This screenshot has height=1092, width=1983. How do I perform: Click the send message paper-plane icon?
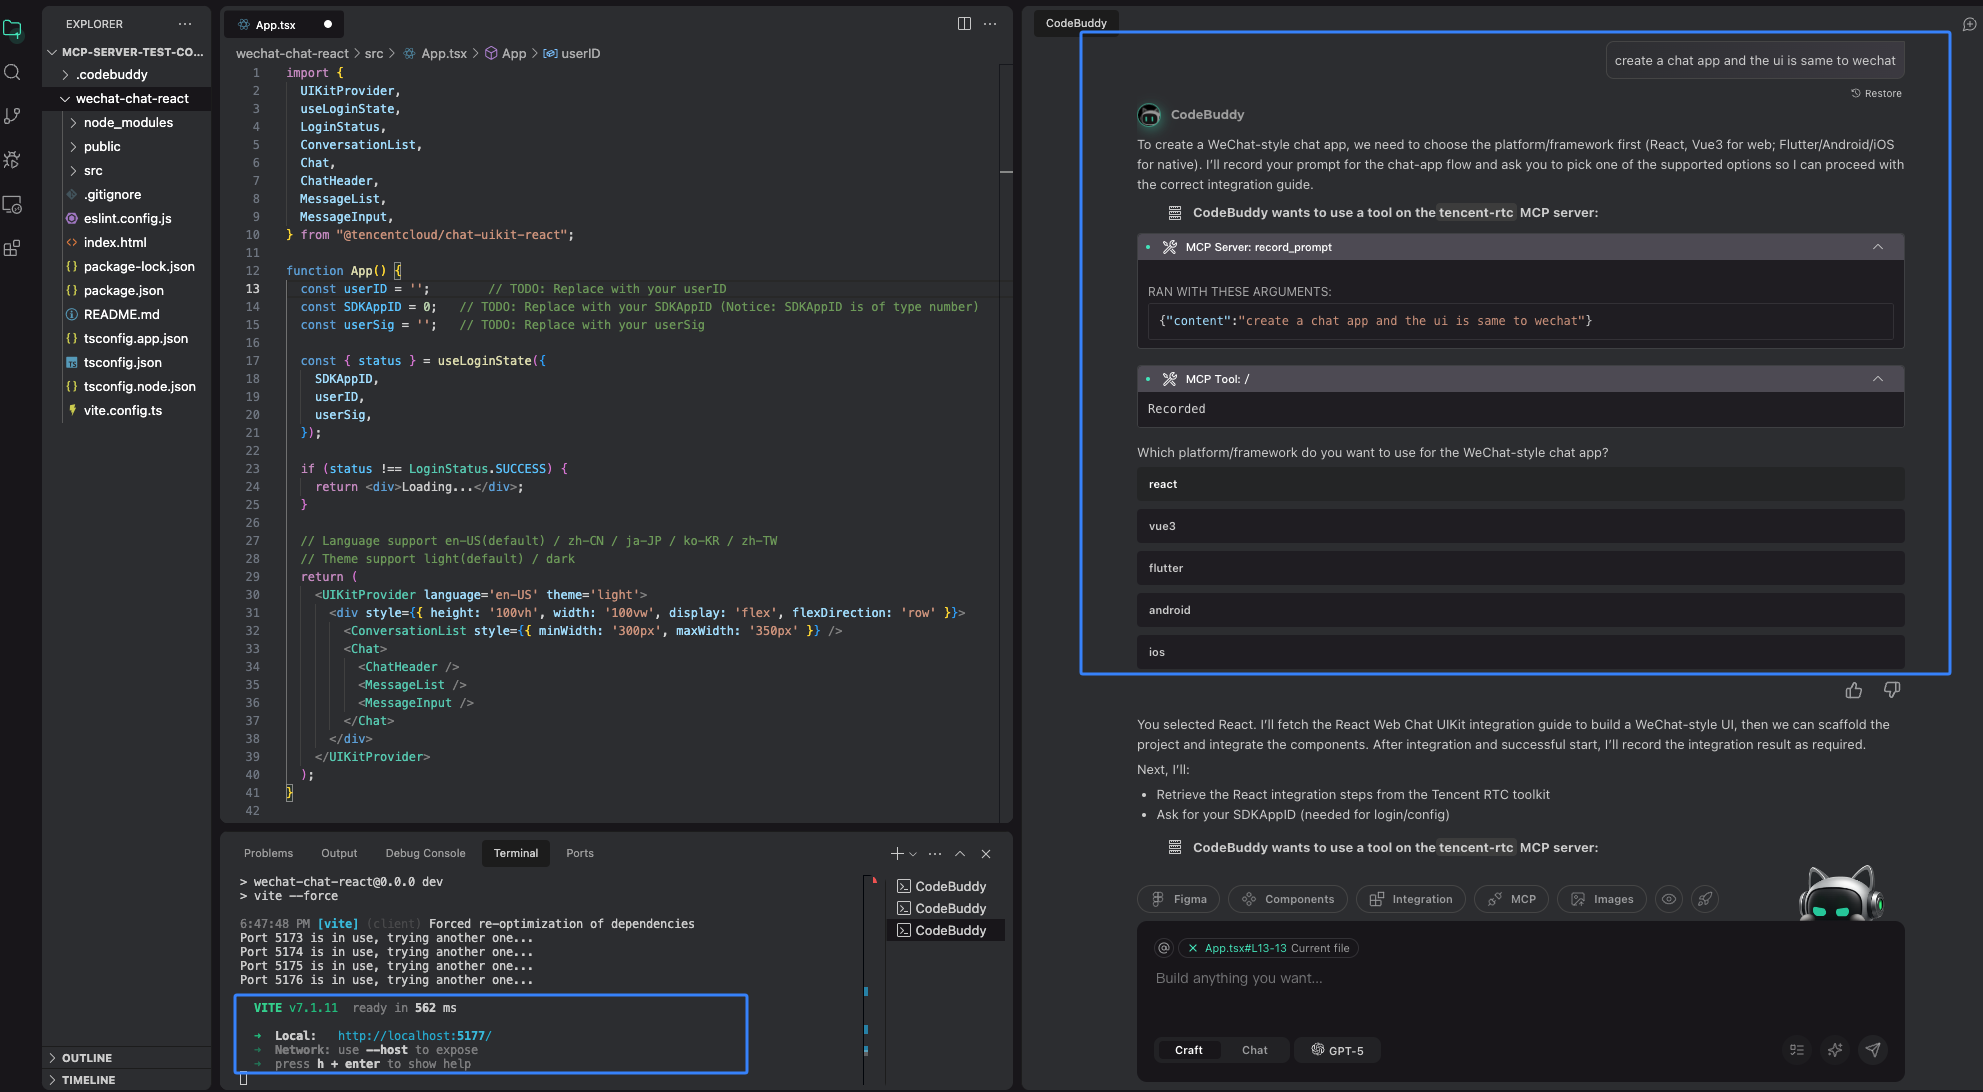pos(1873,1049)
